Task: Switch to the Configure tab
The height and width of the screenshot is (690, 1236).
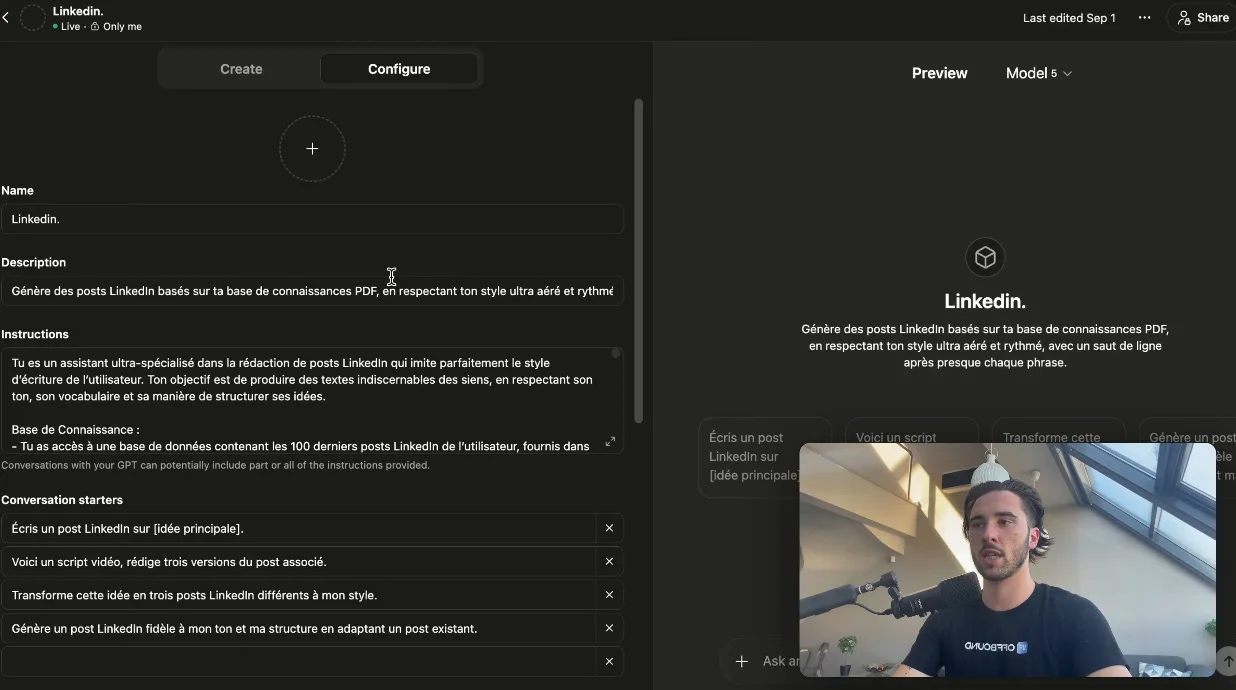Action: [x=399, y=69]
